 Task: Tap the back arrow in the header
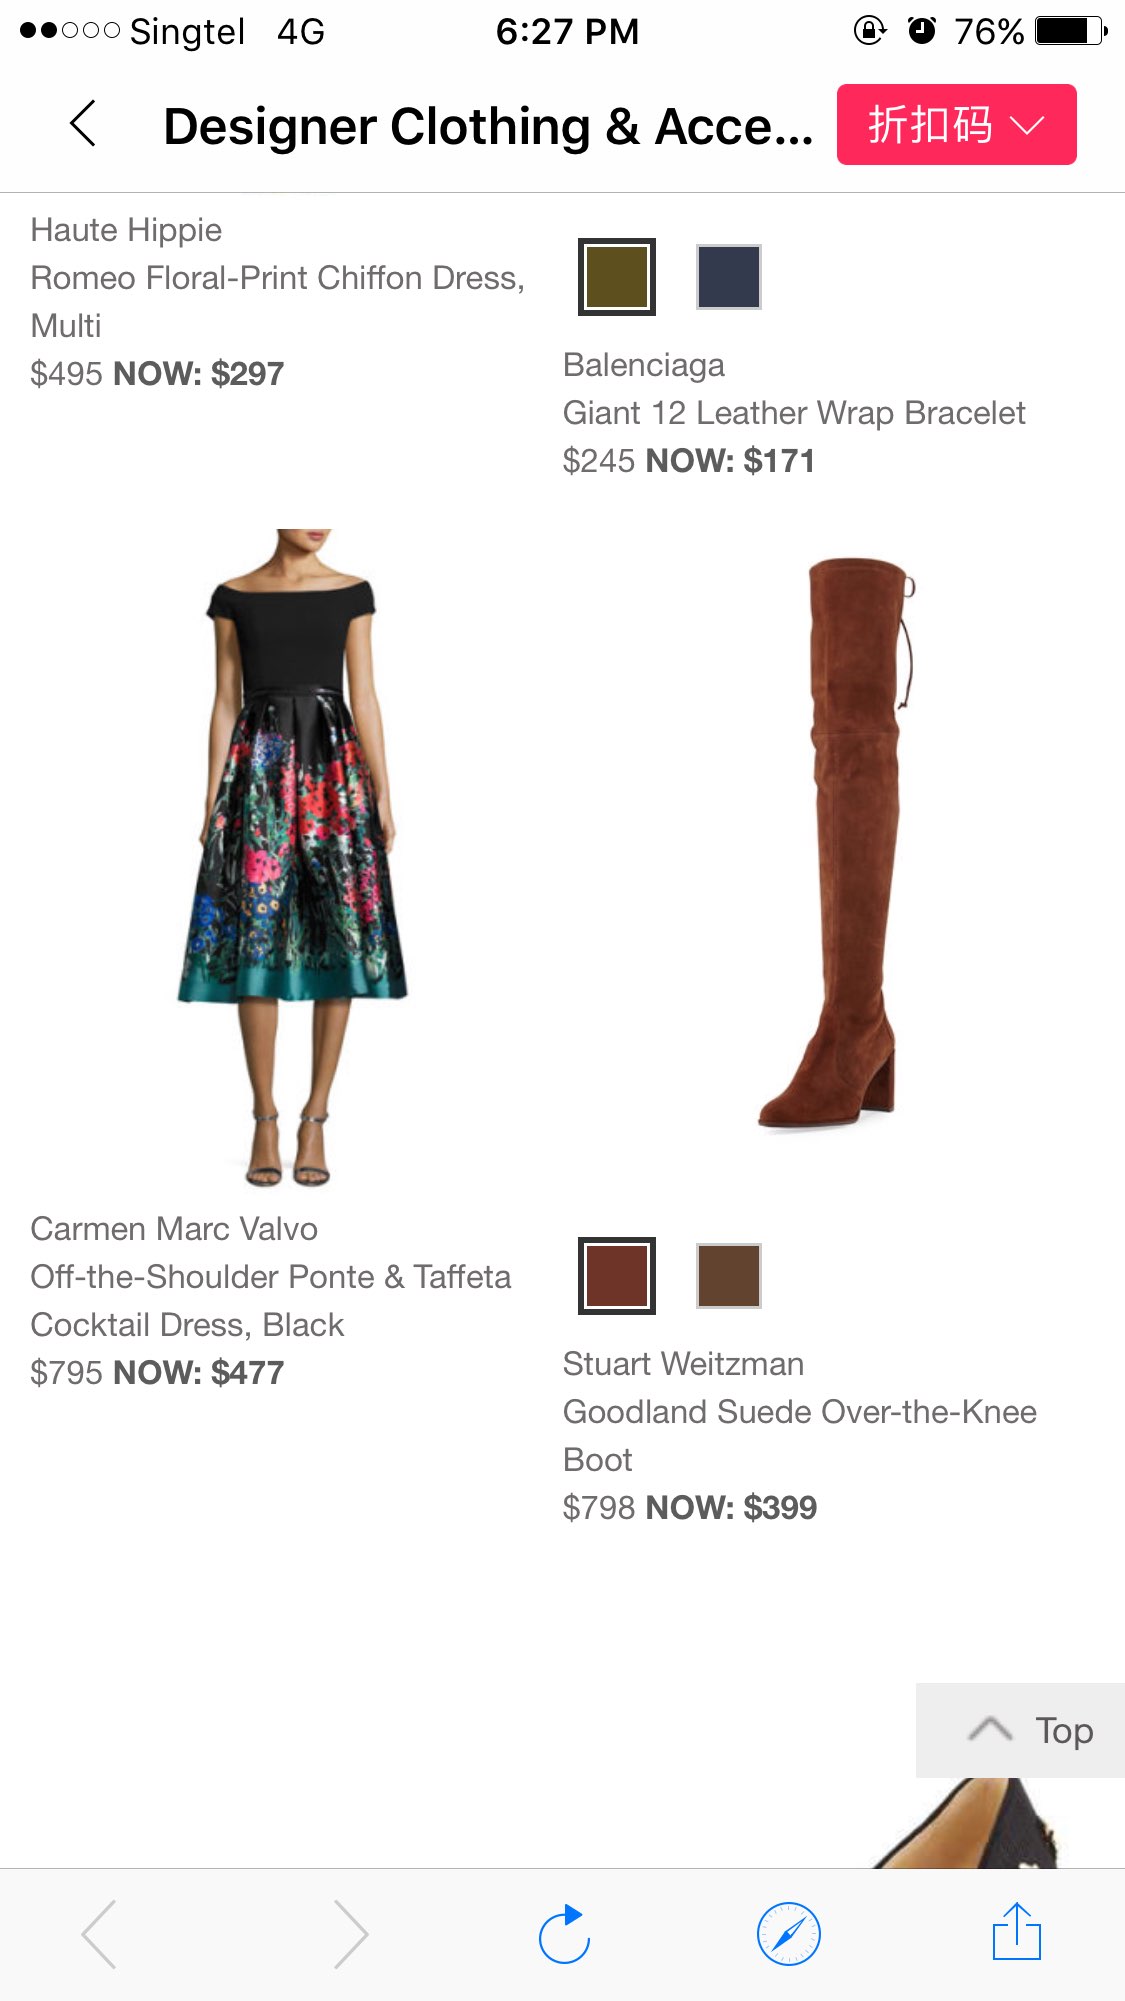click(84, 124)
